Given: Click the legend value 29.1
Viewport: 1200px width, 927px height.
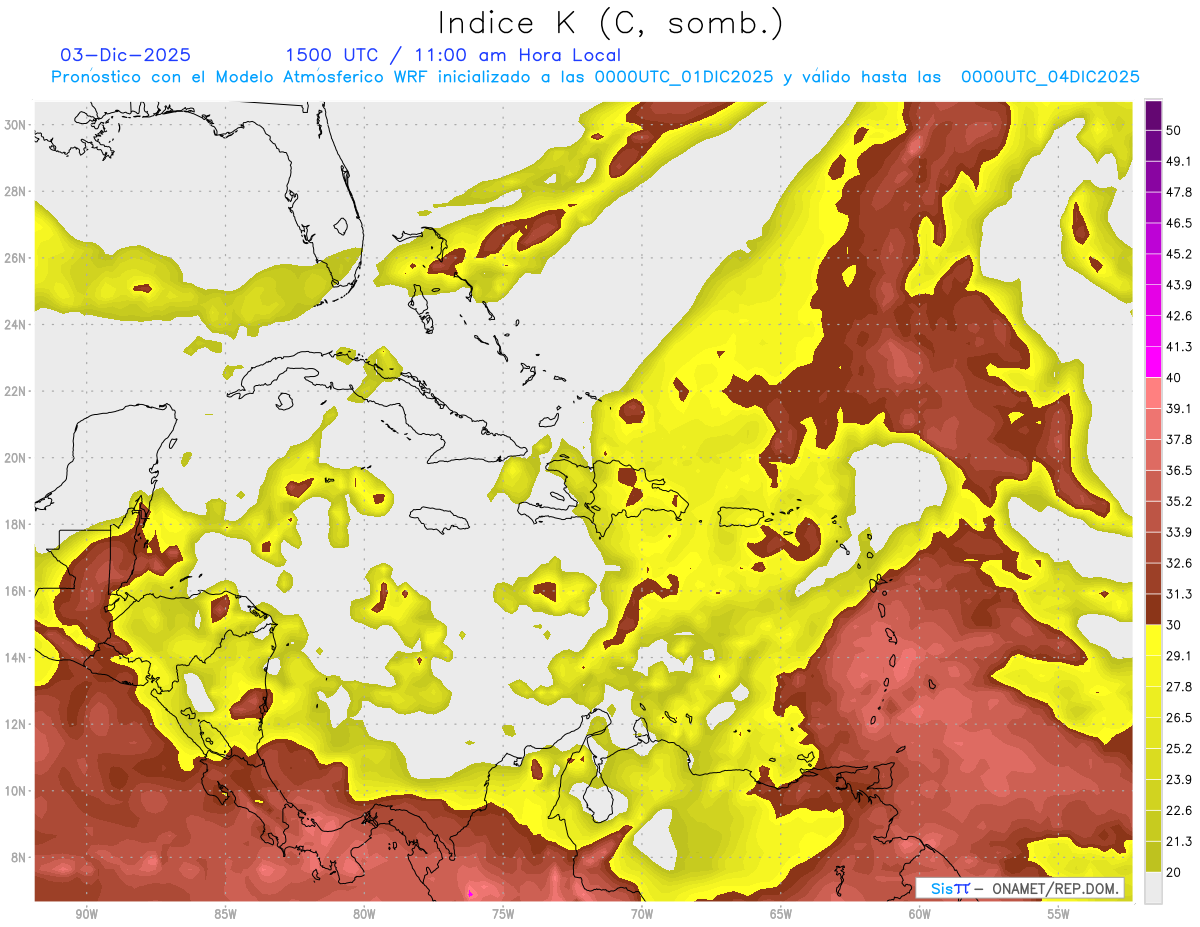Looking at the screenshot, I should point(1179,655).
